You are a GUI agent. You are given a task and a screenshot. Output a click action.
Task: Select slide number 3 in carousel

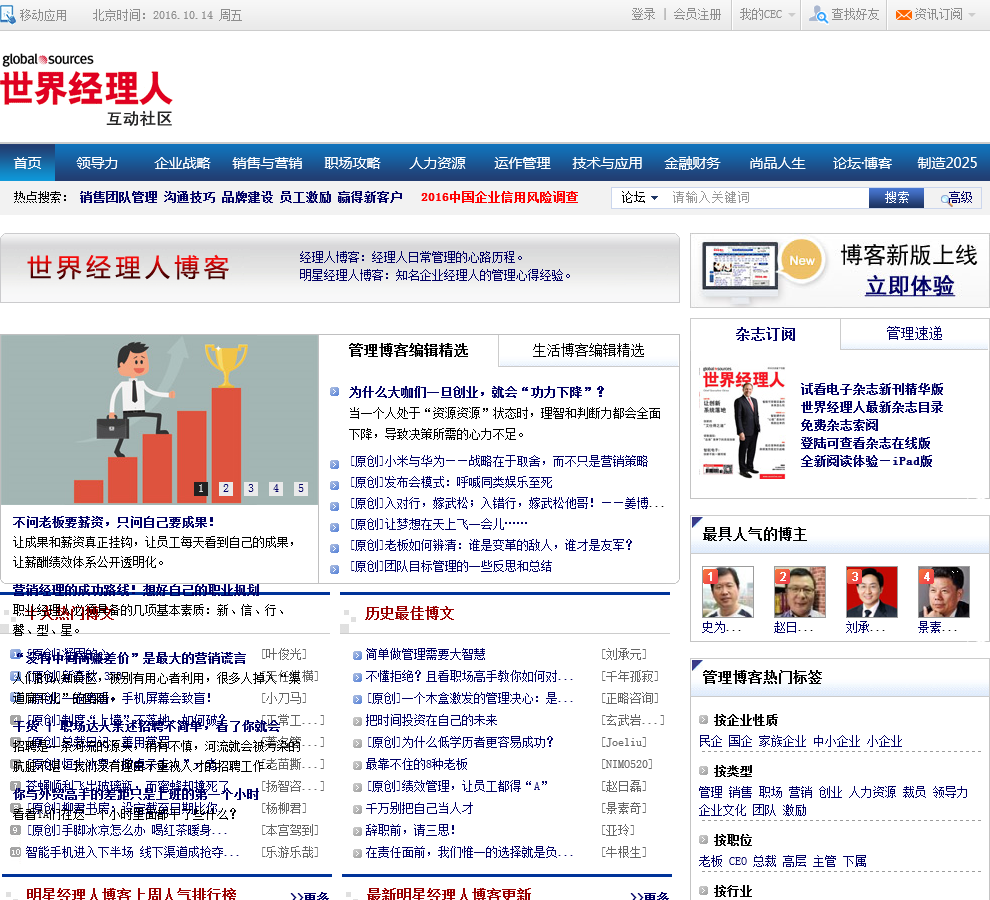251,488
